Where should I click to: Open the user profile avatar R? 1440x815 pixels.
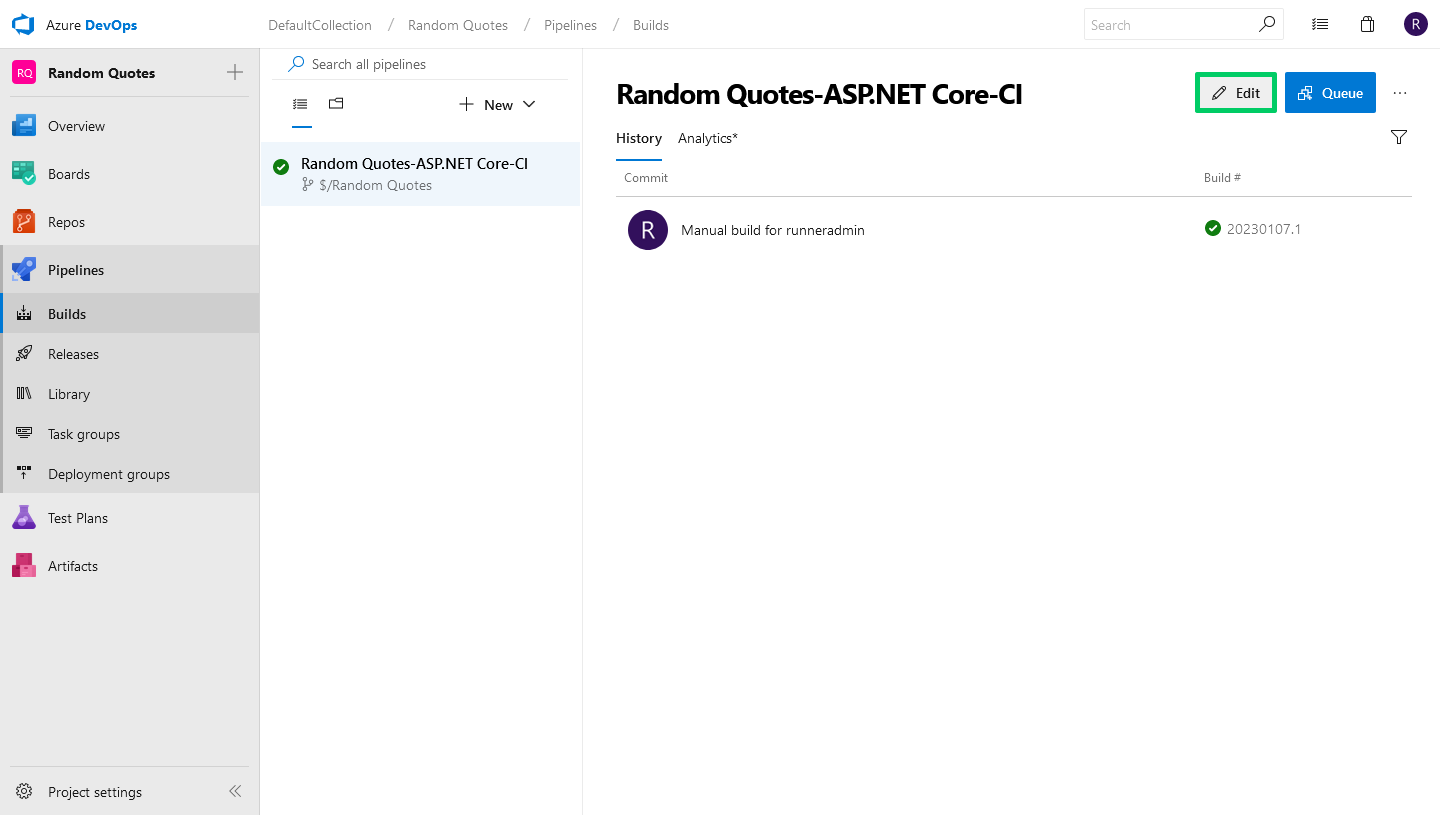pyautogui.click(x=1415, y=25)
